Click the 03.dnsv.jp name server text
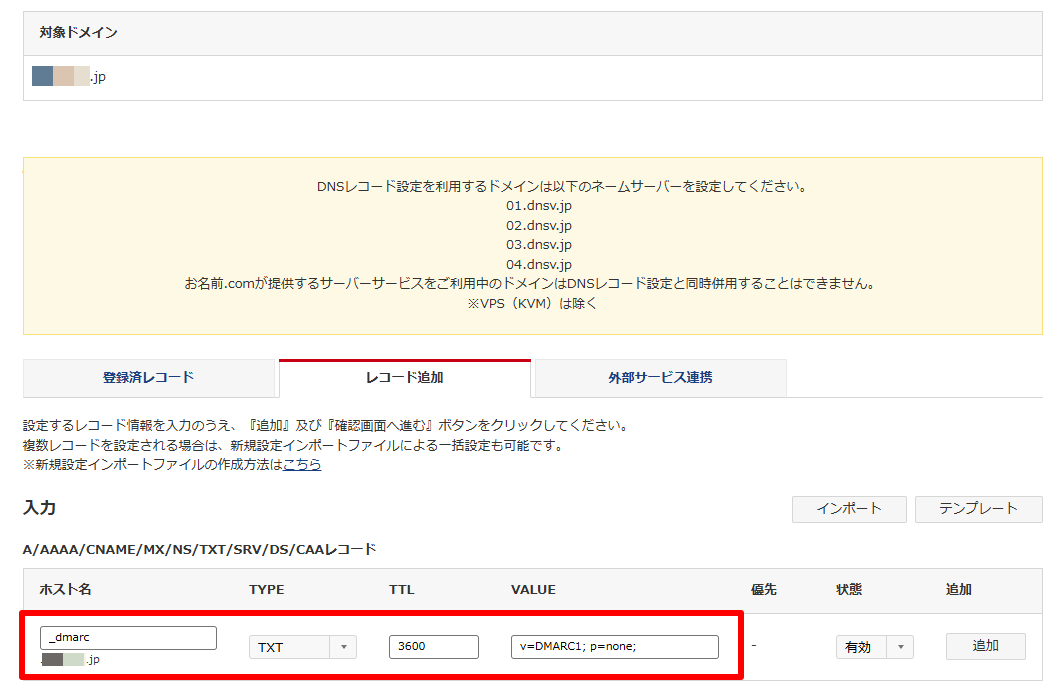This screenshot has width=1054, height=689. click(x=539, y=245)
